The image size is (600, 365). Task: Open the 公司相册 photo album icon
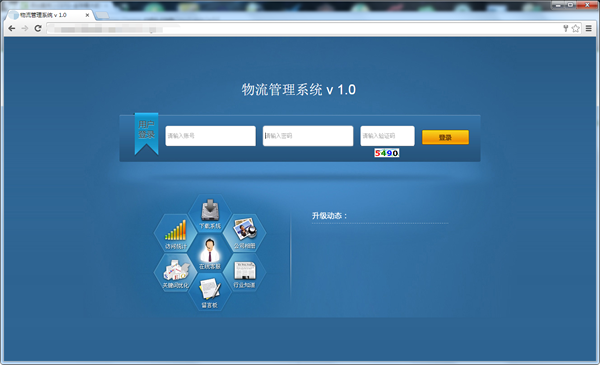click(245, 233)
